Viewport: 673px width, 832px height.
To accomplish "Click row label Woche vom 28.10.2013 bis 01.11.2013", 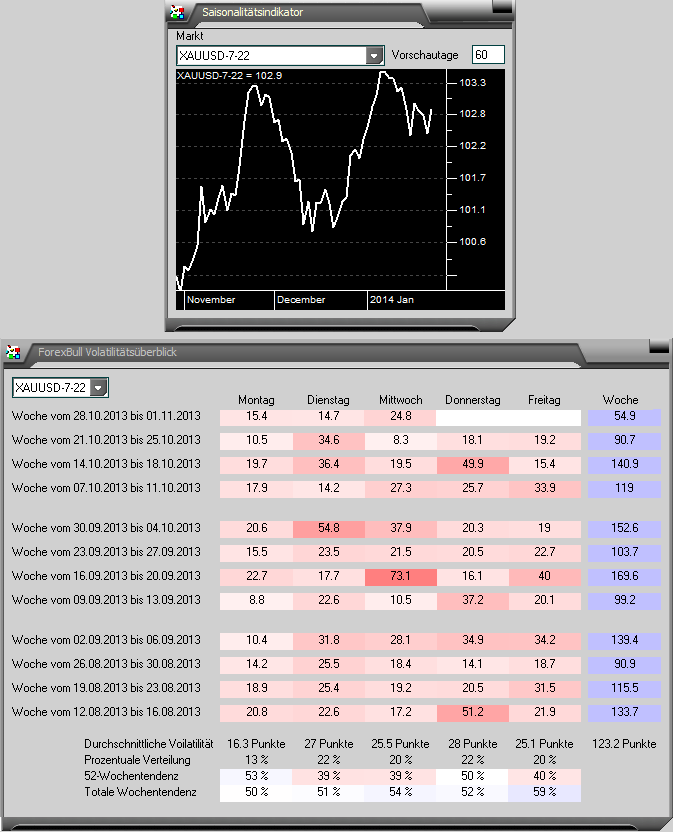I will [107, 415].
